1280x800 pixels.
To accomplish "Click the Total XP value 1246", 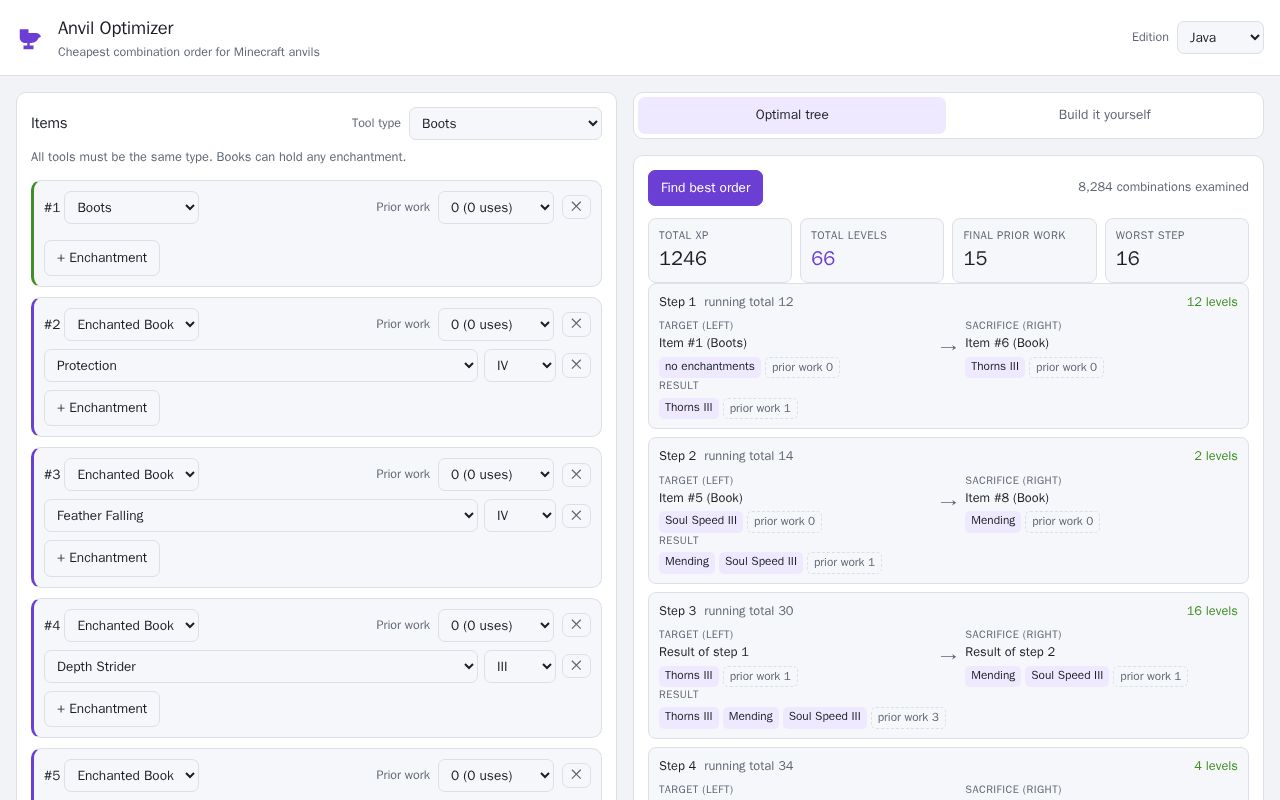I will click(x=683, y=259).
